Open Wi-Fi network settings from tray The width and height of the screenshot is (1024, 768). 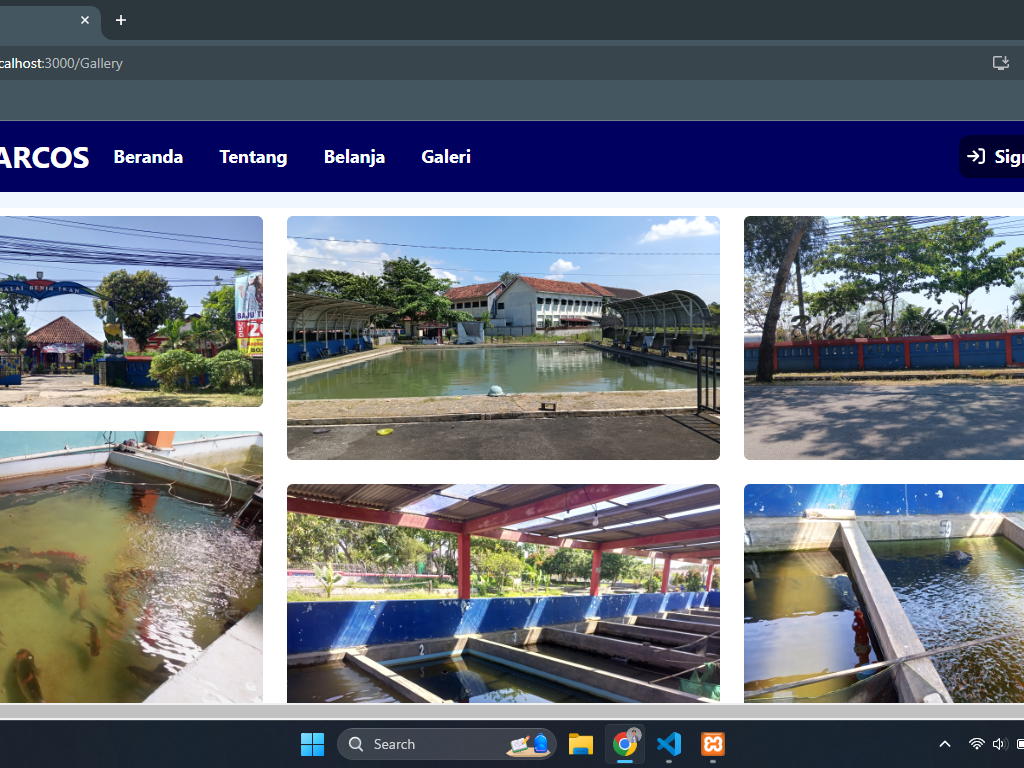click(x=976, y=744)
